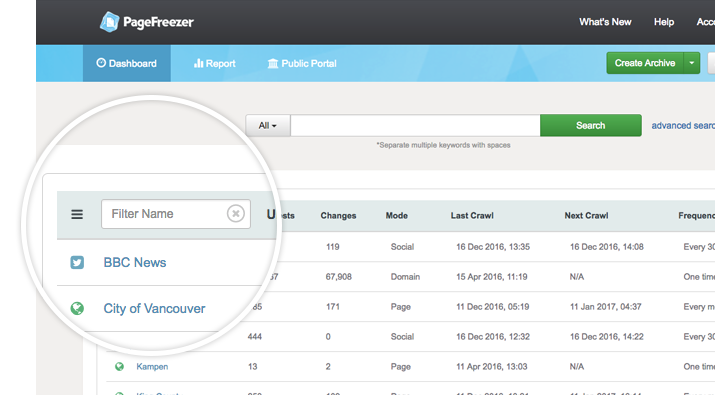The height and width of the screenshot is (407, 715).
Task: Open What's New in top menu
Action: pos(605,22)
